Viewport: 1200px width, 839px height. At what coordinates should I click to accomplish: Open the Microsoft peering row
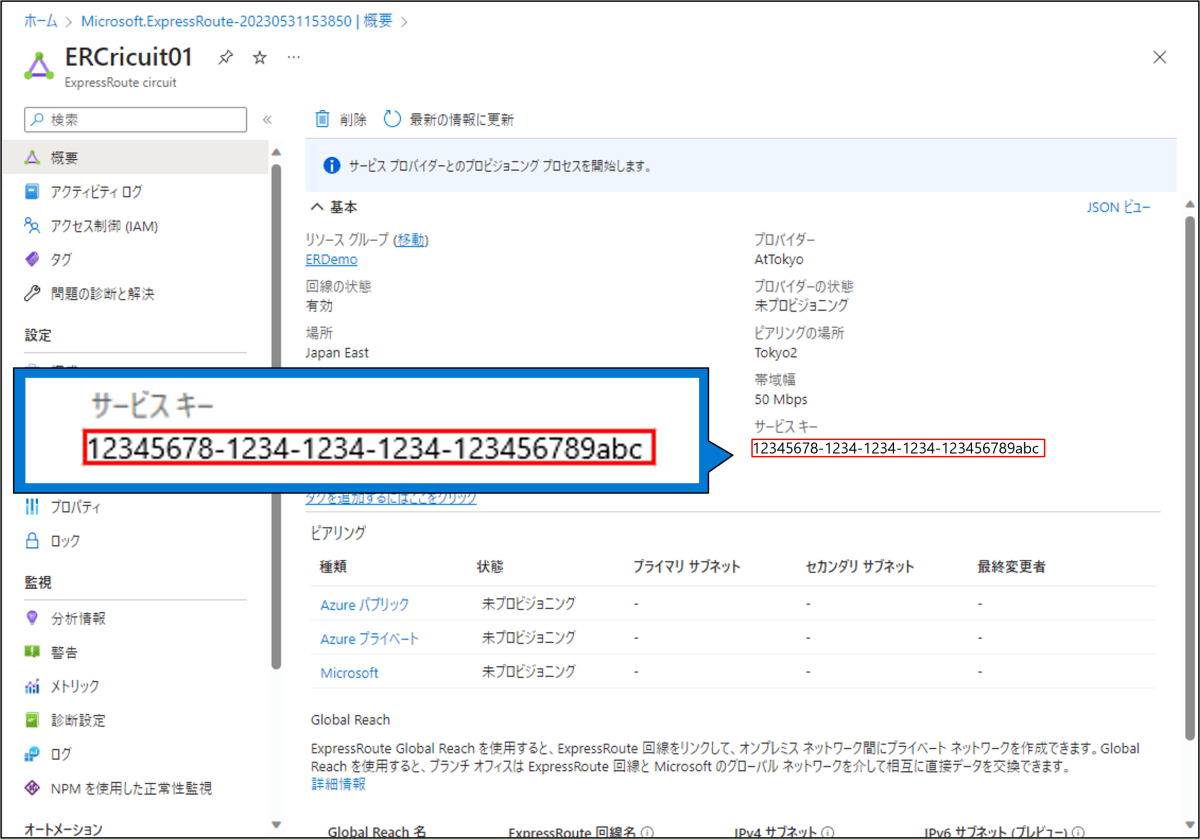pyautogui.click(x=349, y=673)
